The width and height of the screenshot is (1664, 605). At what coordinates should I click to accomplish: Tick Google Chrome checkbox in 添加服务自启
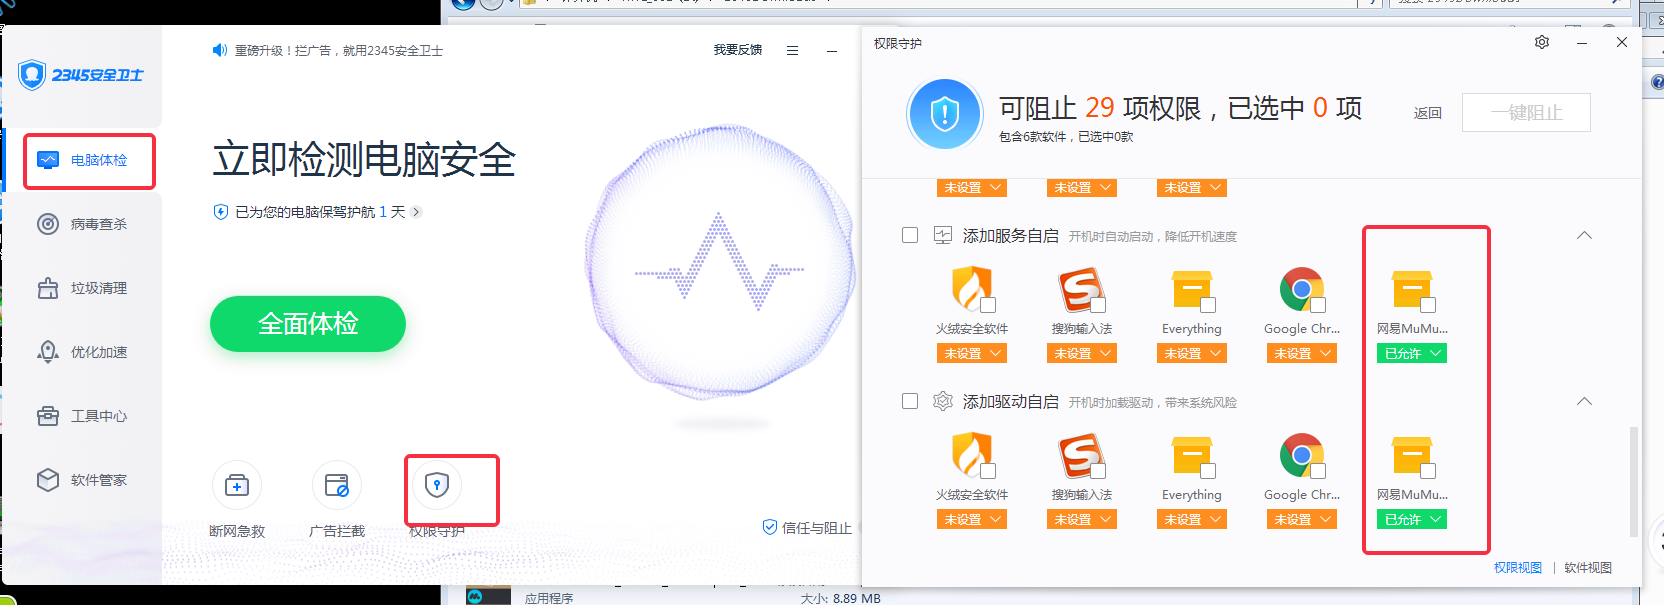click(x=1318, y=305)
